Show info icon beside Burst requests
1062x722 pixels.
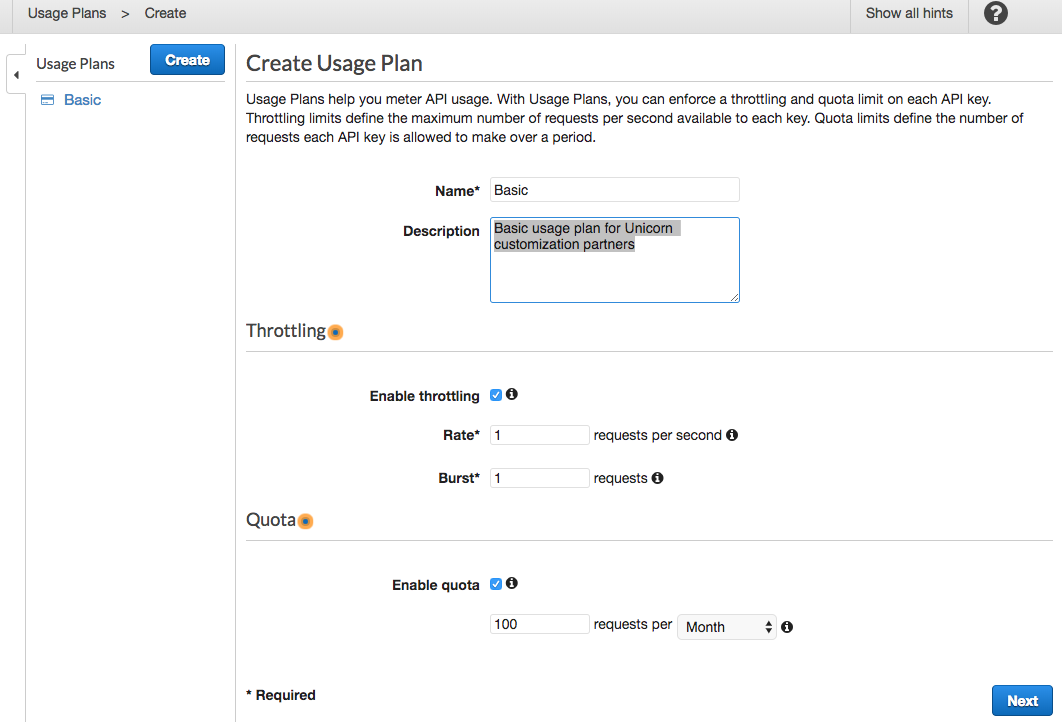point(658,478)
